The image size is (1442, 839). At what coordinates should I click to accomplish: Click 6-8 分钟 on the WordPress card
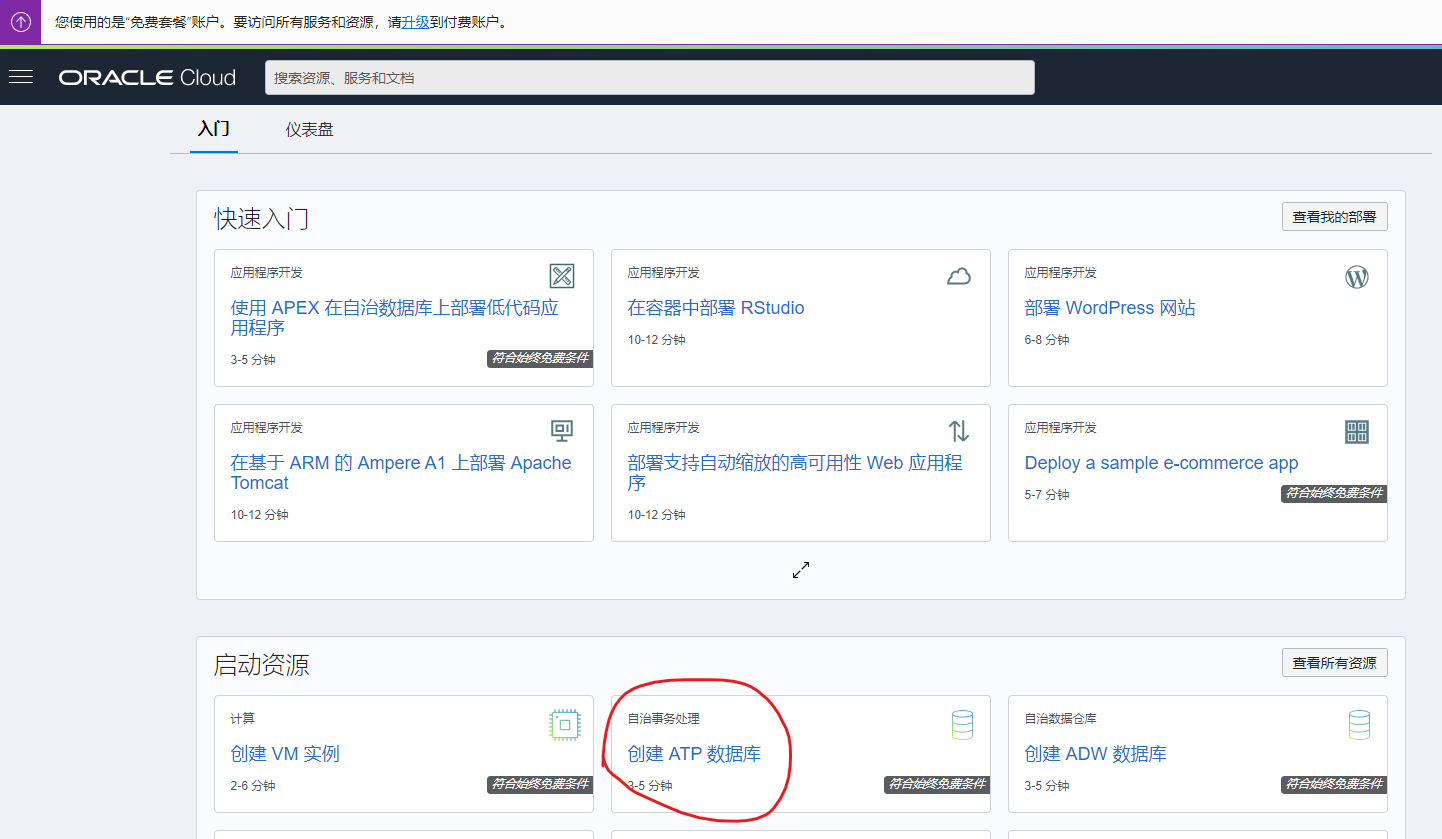1047,340
